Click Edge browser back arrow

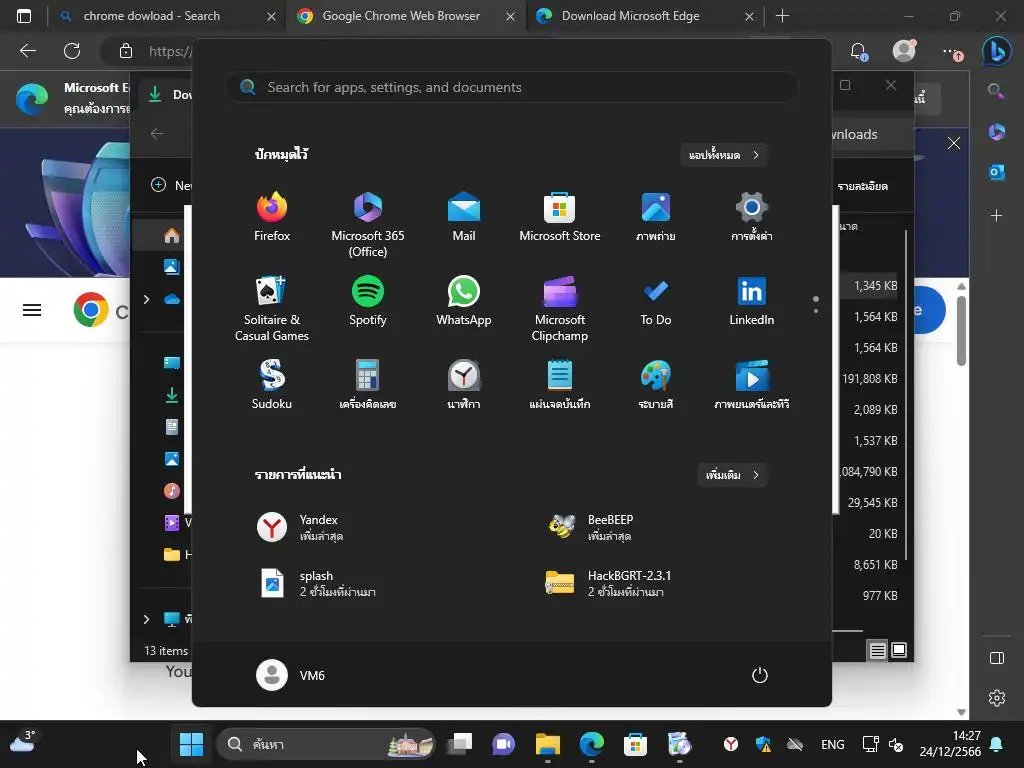[28, 51]
